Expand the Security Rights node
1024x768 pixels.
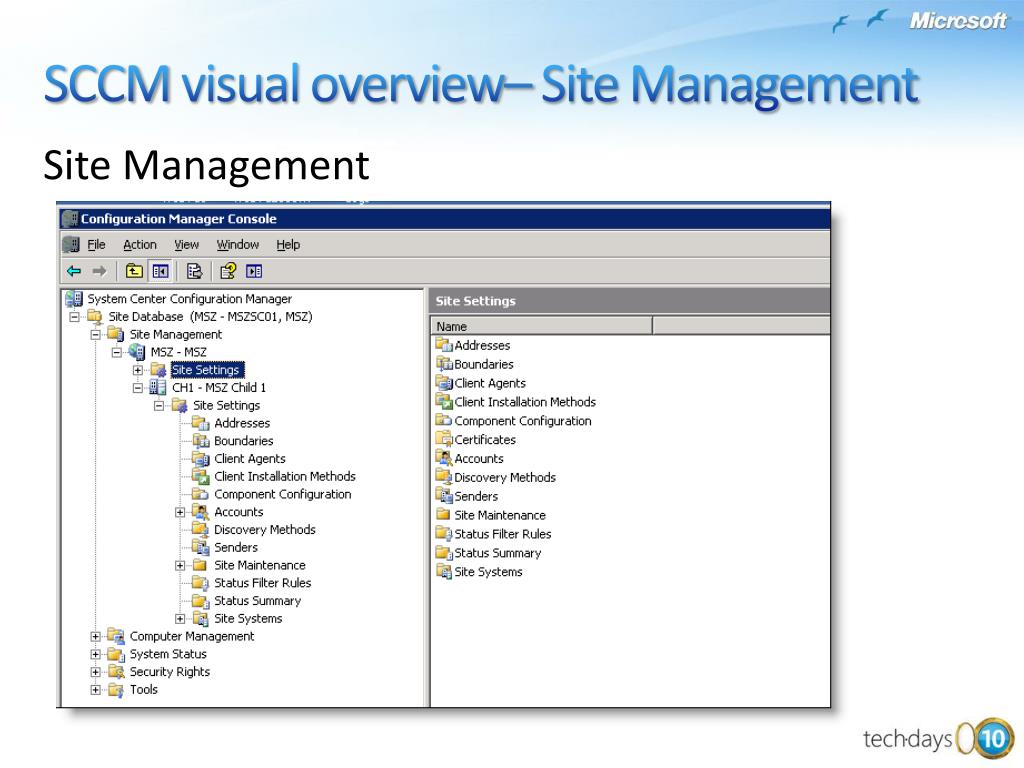coord(95,672)
